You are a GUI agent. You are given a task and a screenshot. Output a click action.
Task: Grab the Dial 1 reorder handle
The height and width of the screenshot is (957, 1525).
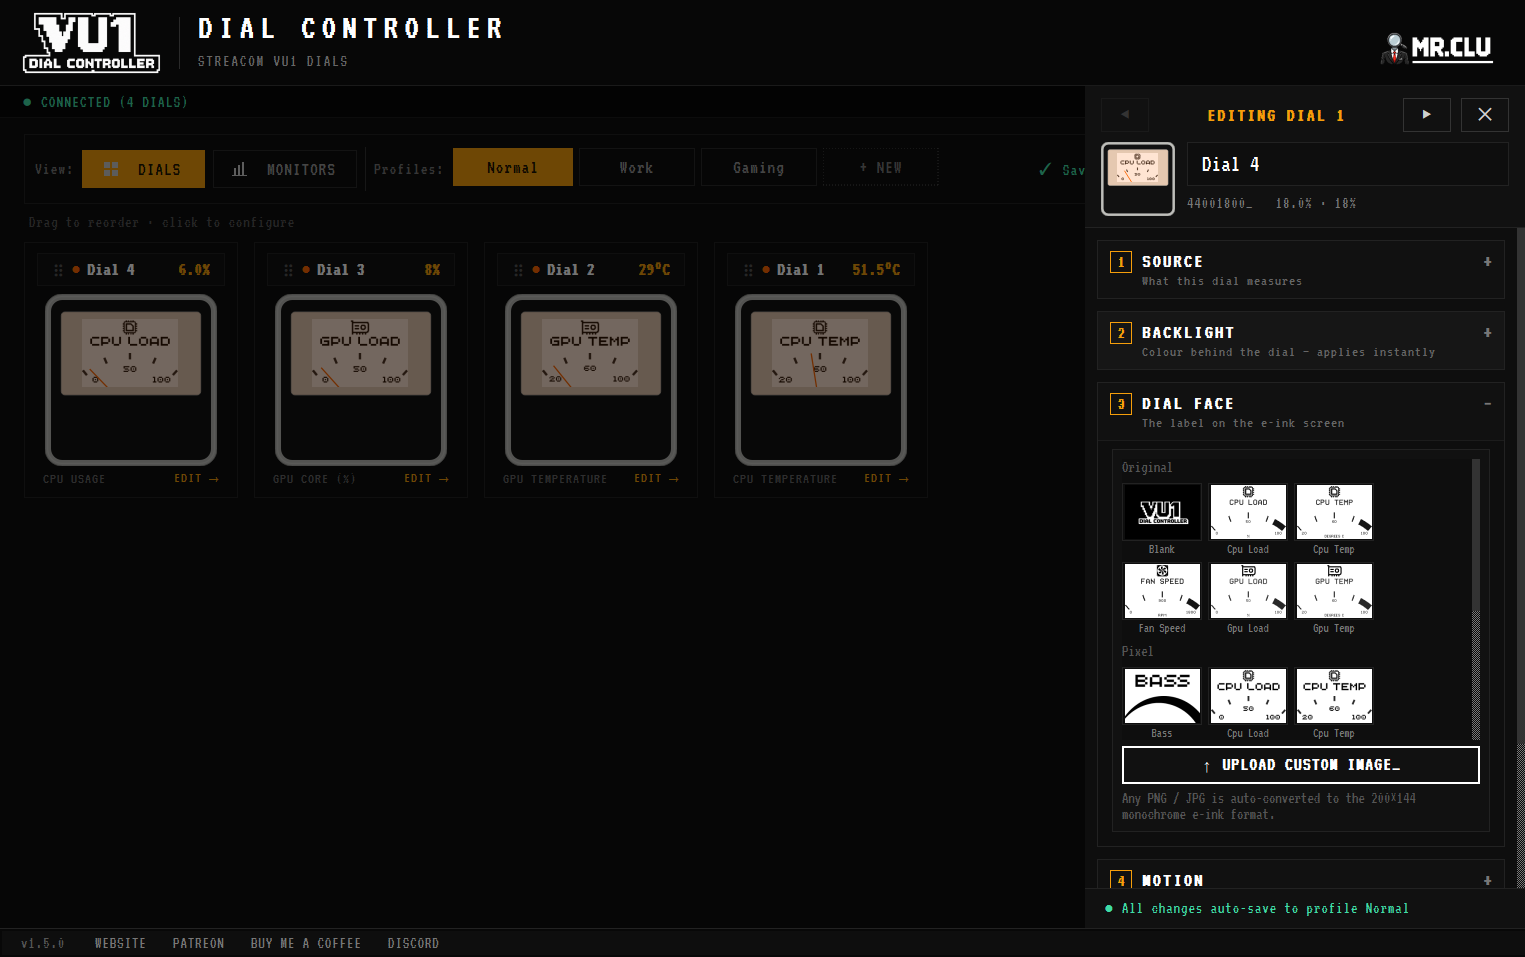pos(748,270)
